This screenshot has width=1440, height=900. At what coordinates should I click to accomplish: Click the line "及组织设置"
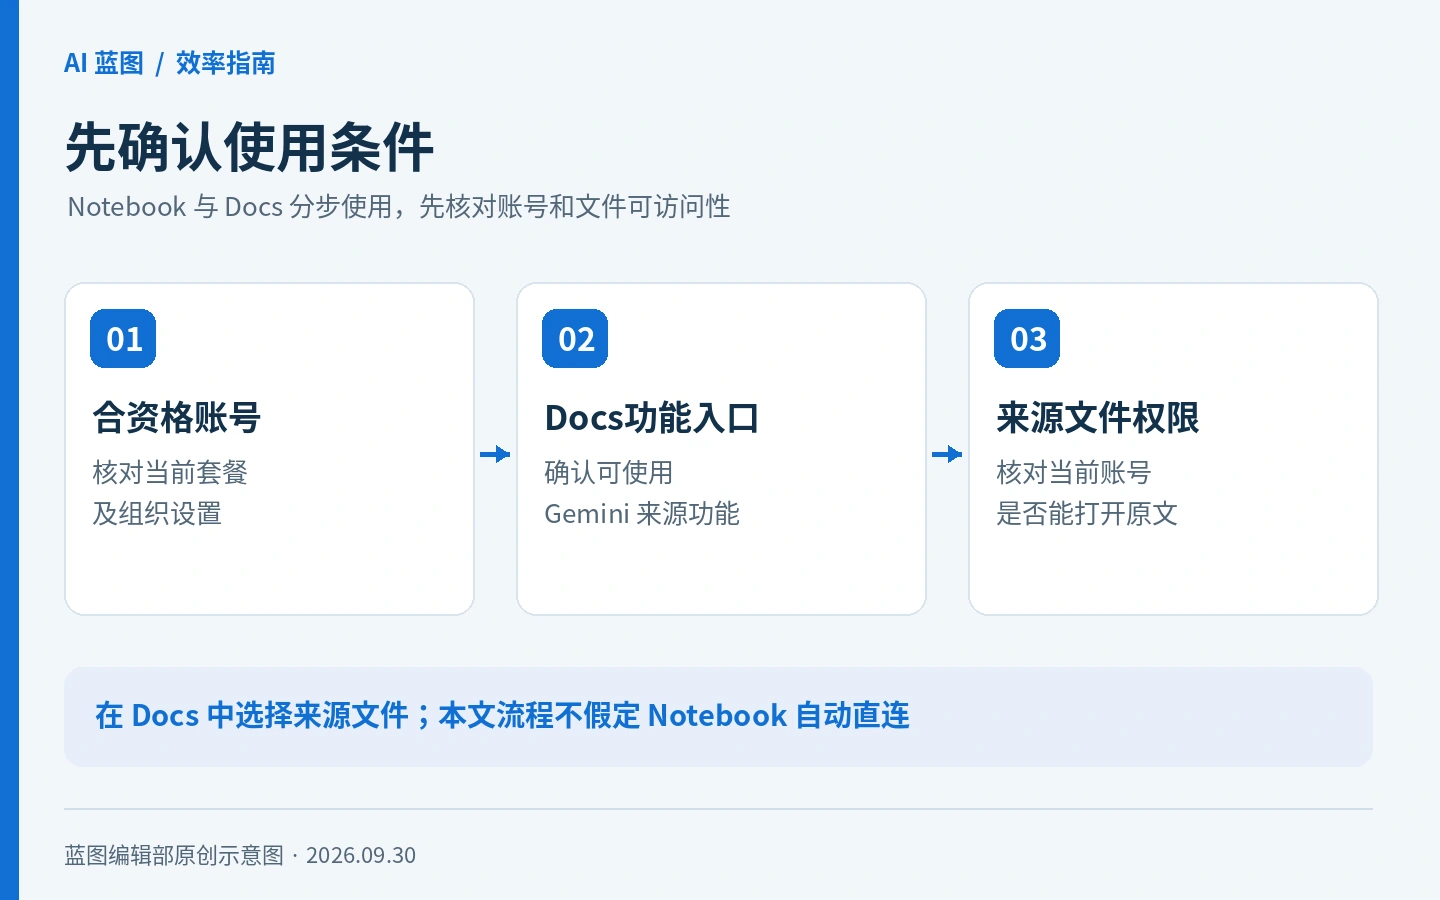click(x=157, y=514)
